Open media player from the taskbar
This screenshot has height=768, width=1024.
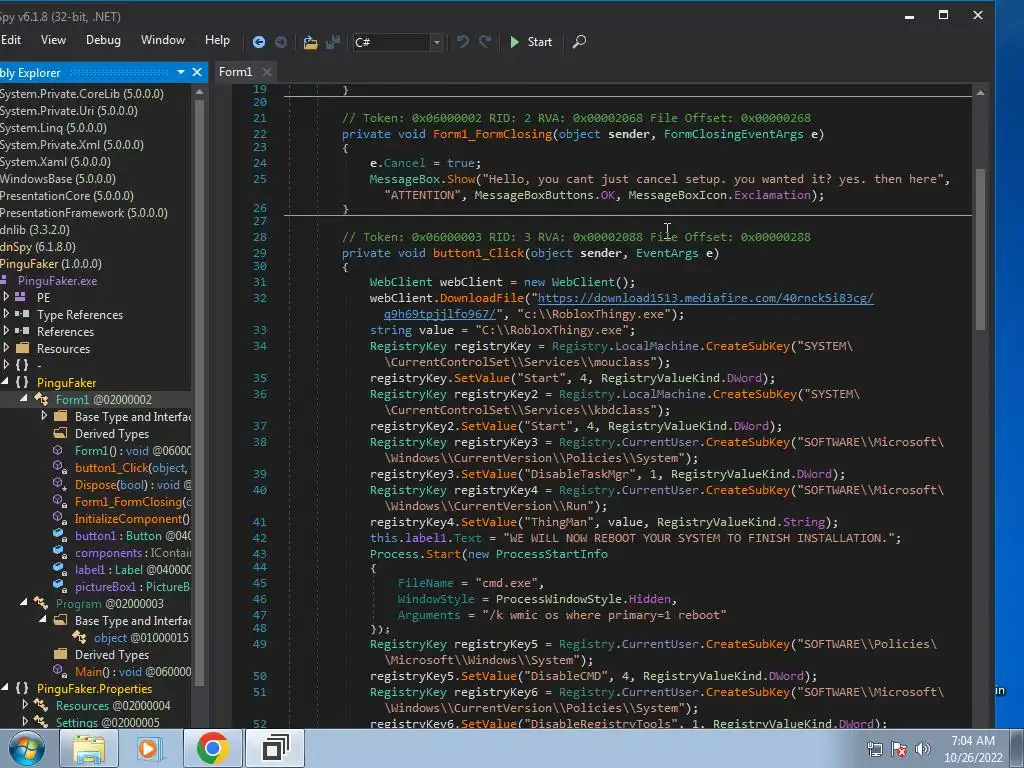pyautogui.click(x=148, y=748)
